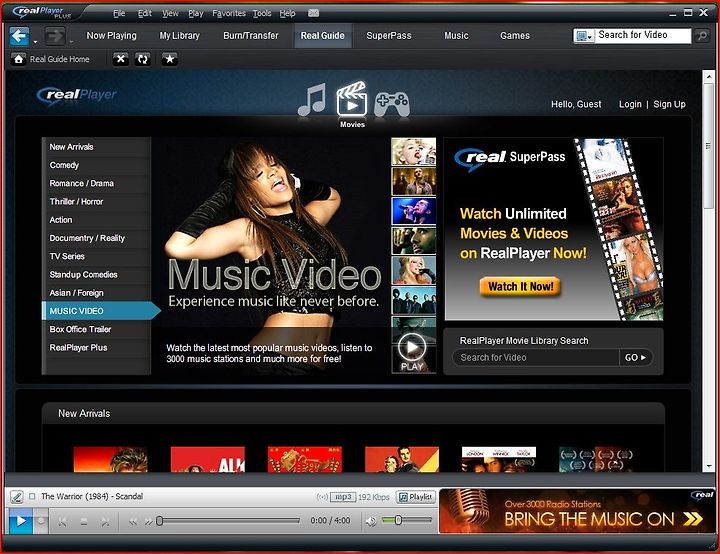Open the Play menu
The width and height of the screenshot is (720, 554).
(x=196, y=13)
